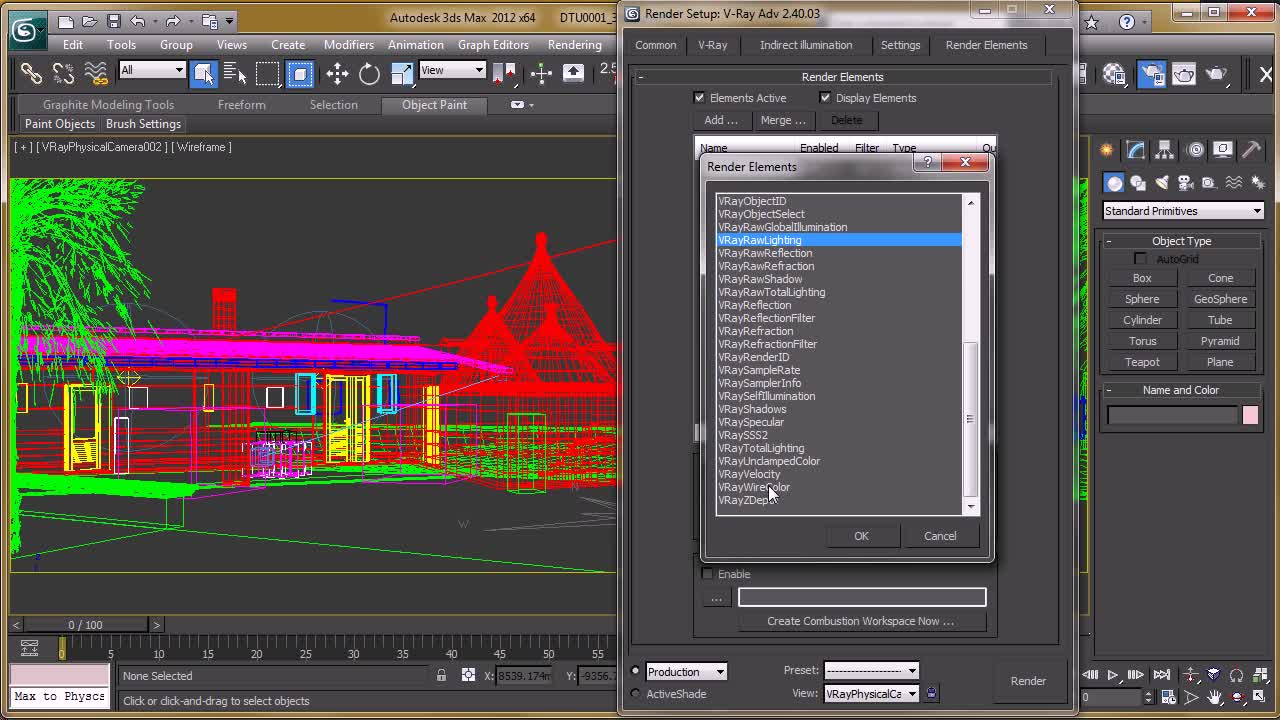Open the selection filter 'All' dropdown

coord(152,70)
